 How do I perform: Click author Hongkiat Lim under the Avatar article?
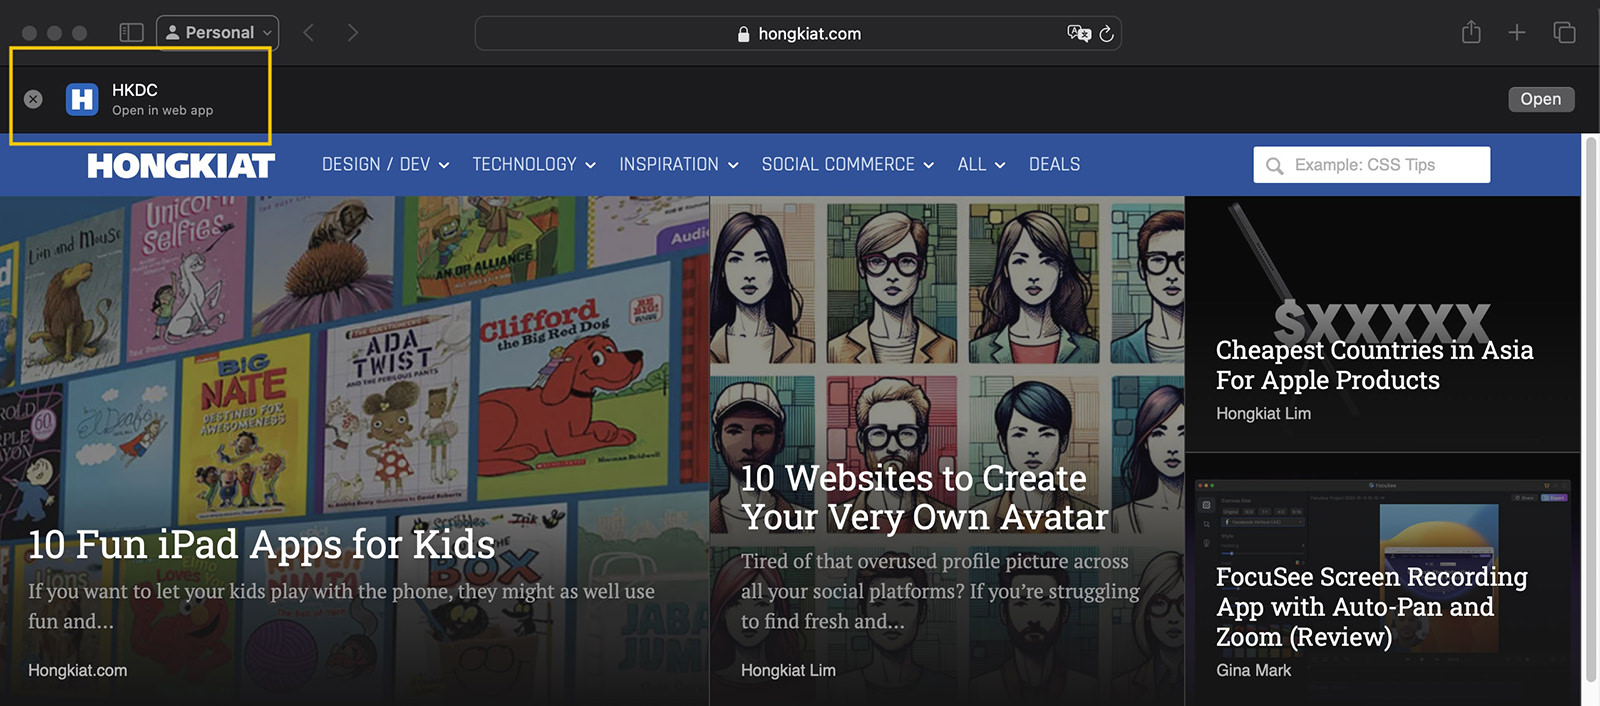coord(788,670)
